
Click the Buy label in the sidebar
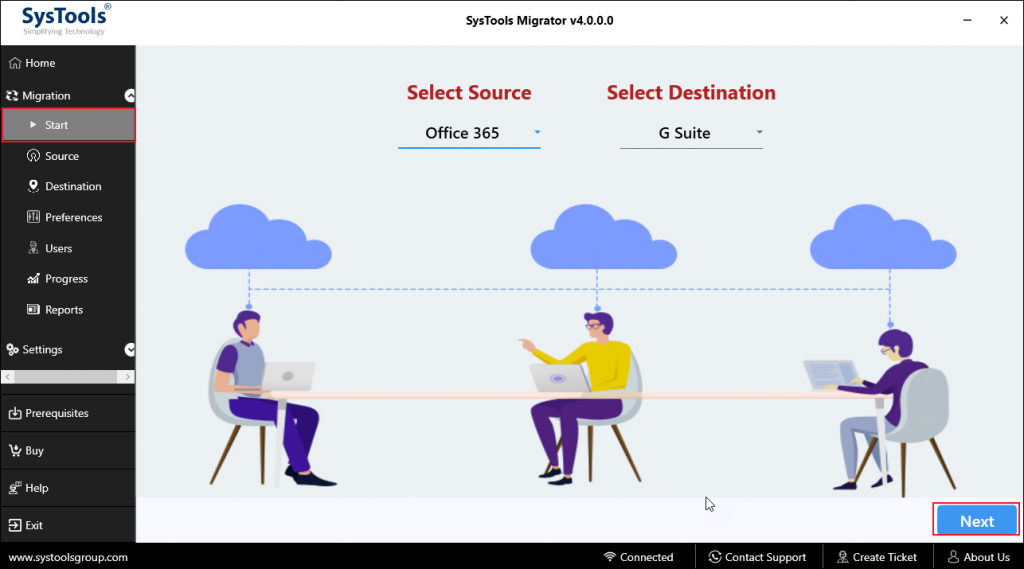pos(35,451)
